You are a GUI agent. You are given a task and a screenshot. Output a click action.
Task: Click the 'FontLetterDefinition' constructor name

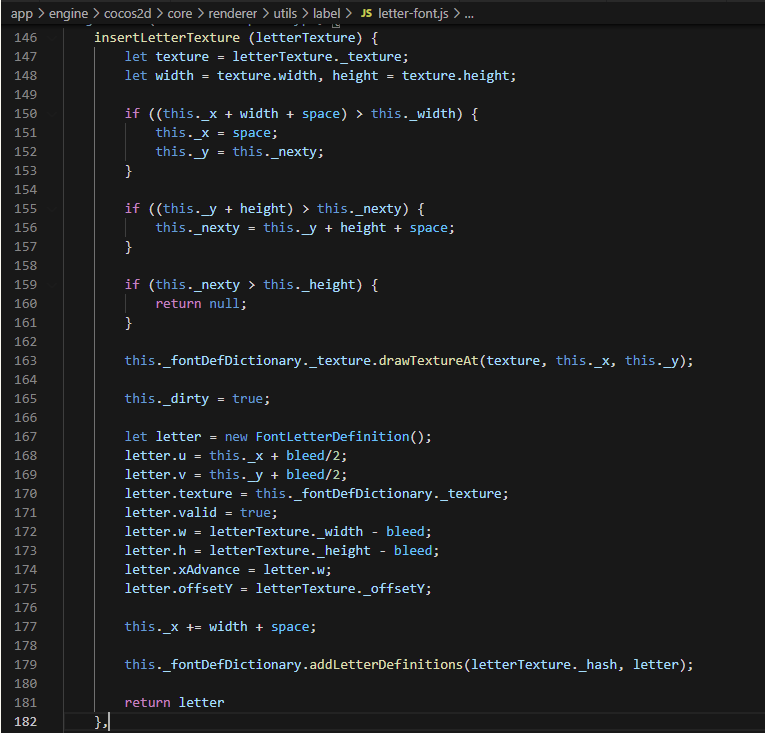[x=332, y=436]
